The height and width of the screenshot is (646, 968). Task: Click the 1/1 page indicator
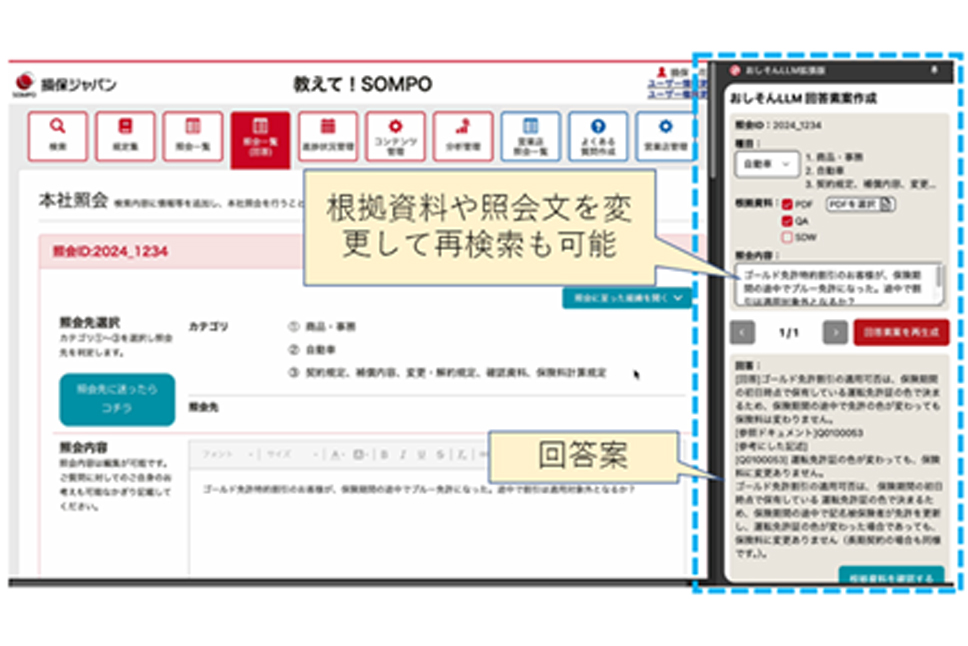pyautogui.click(x=788, y=333)
